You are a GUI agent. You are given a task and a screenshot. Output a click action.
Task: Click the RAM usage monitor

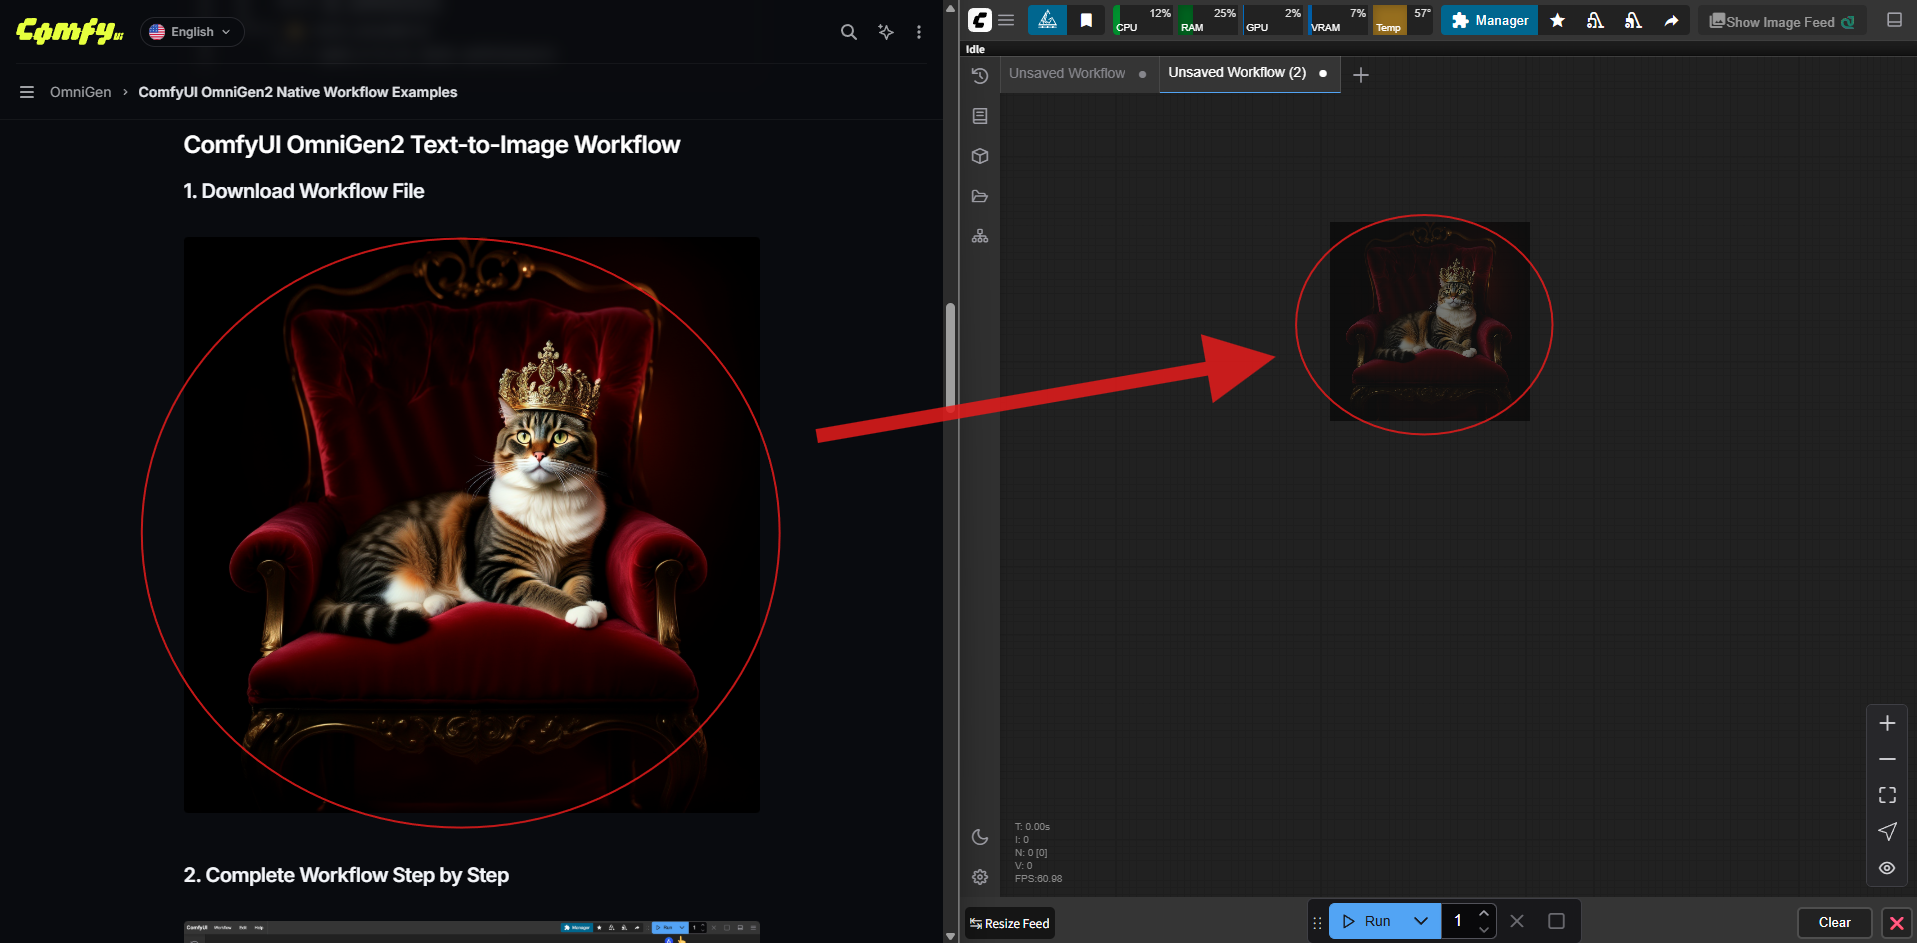tap(1208, 20)
